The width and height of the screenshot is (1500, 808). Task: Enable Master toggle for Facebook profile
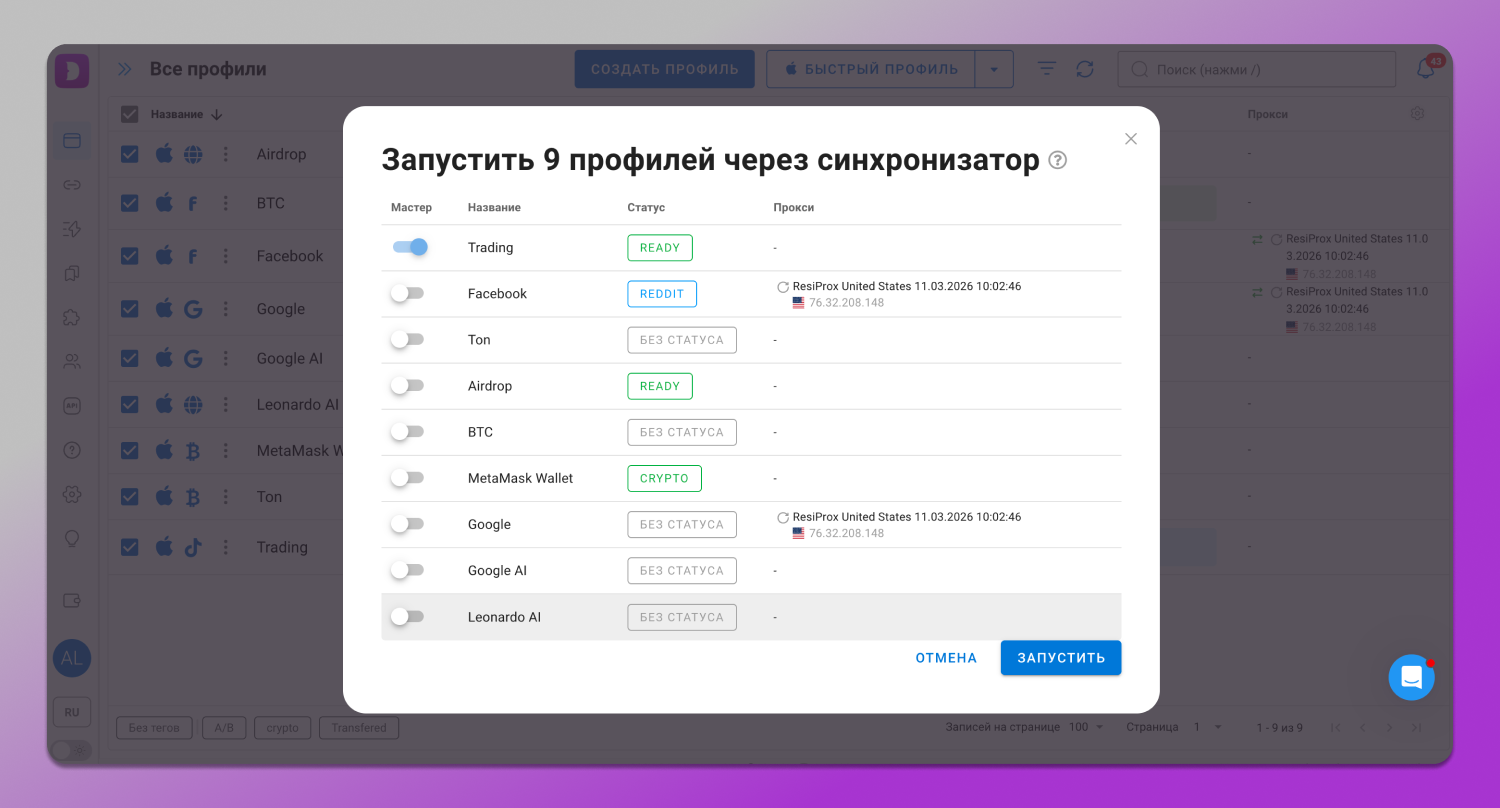point(408,293)
